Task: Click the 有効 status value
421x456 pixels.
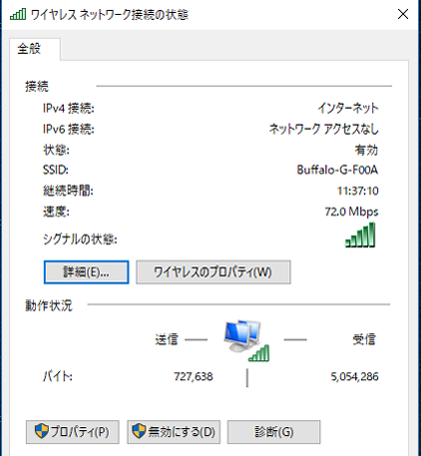Action: pos(366,150)
